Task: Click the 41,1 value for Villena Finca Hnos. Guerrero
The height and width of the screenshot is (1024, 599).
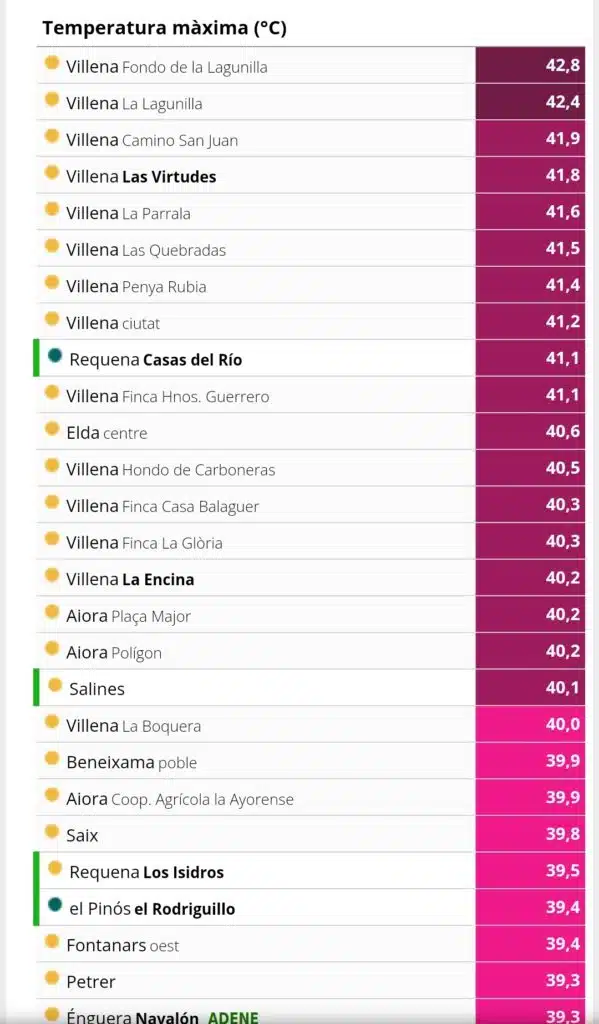Action: [x=530, y=394]
